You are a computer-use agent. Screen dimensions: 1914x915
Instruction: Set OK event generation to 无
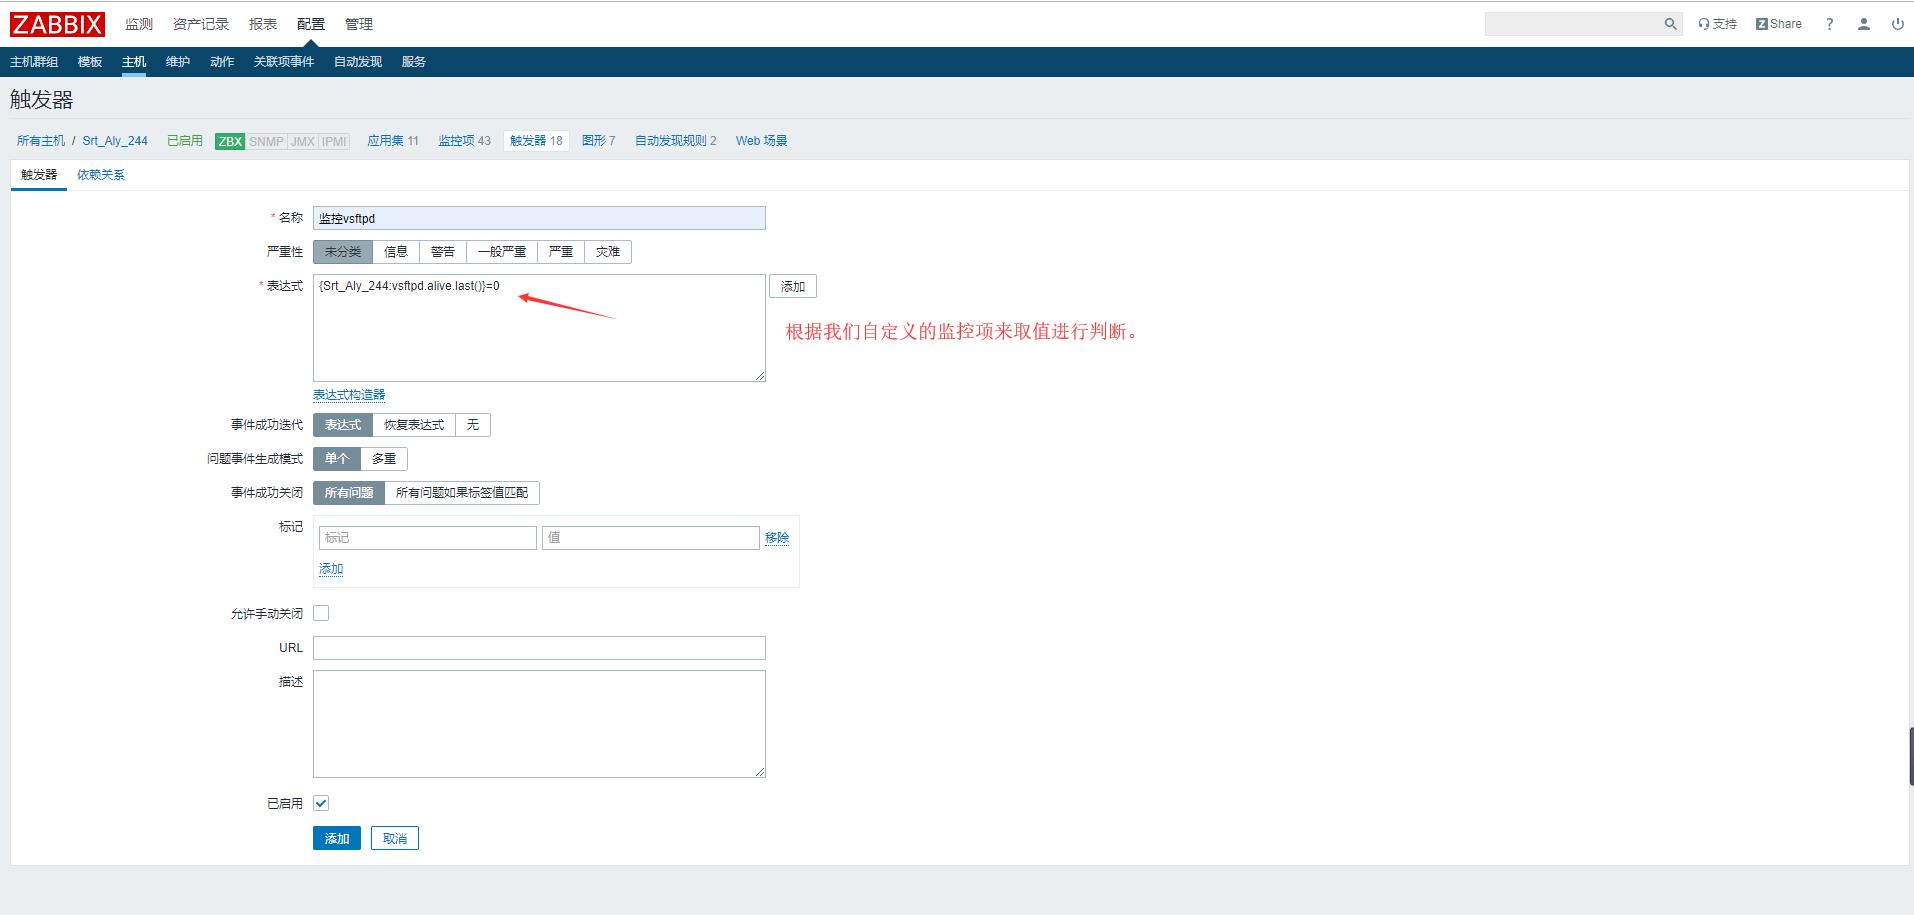point(473,425)
